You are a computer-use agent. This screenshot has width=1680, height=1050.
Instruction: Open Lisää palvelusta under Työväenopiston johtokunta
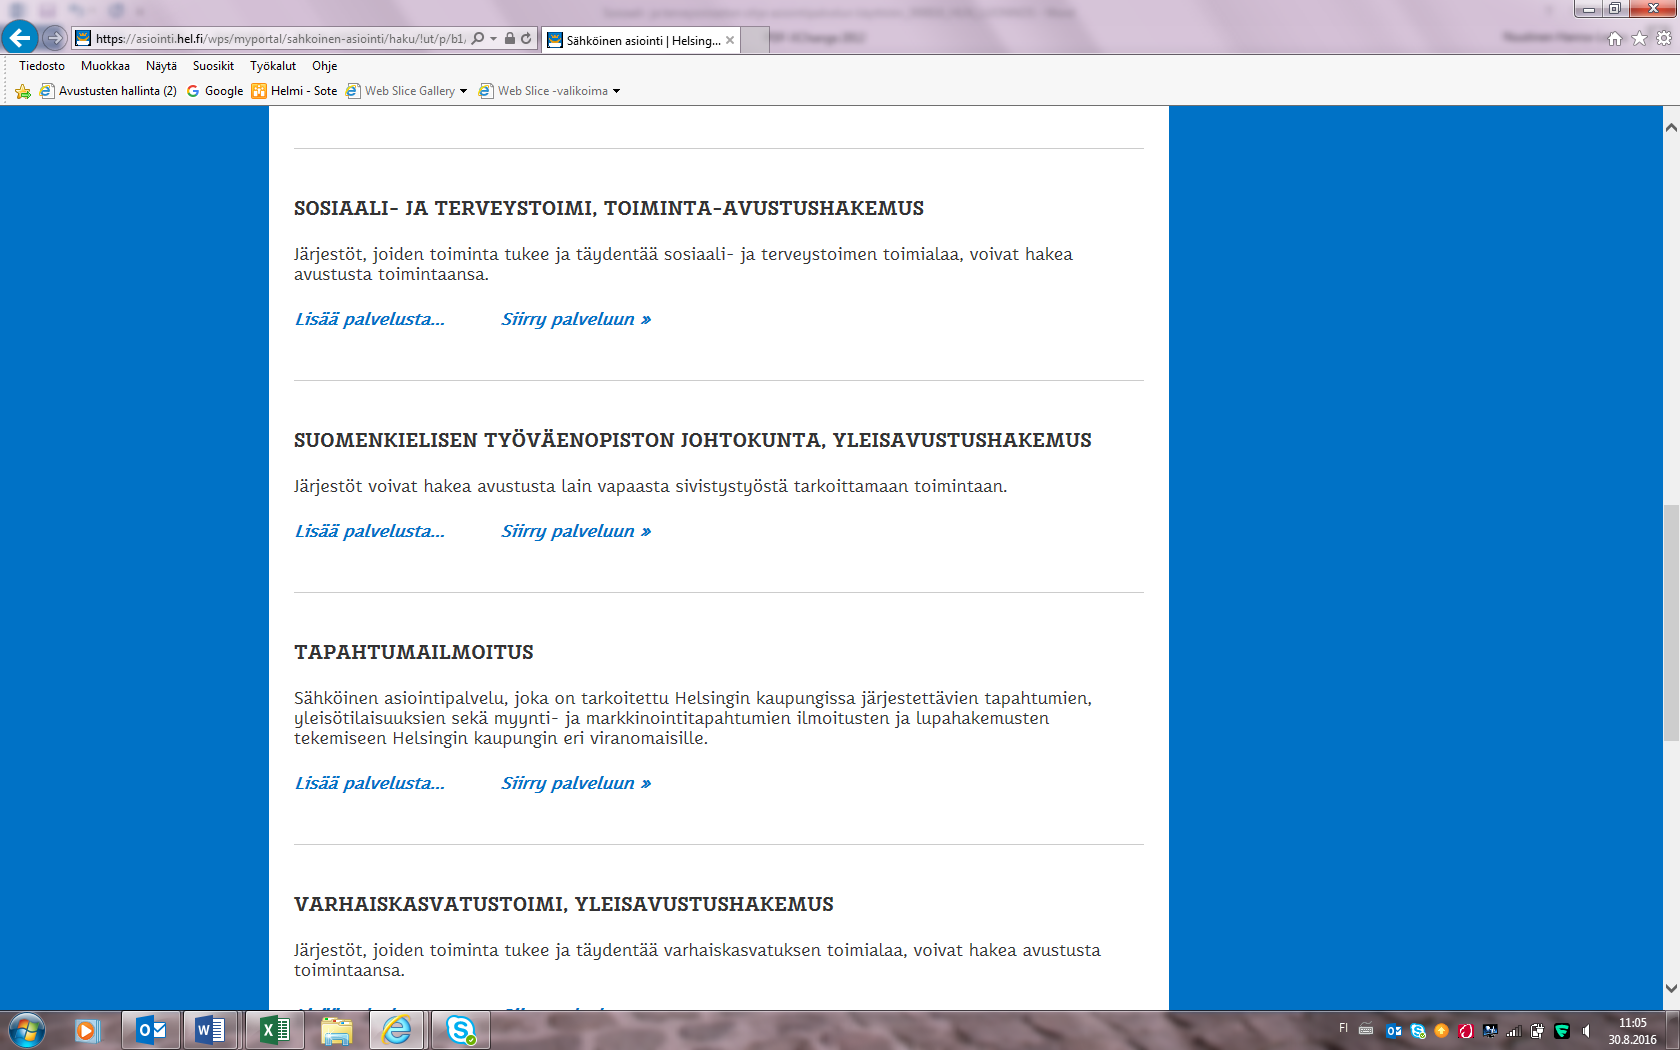pyautogui.click(x=369, y=531)
